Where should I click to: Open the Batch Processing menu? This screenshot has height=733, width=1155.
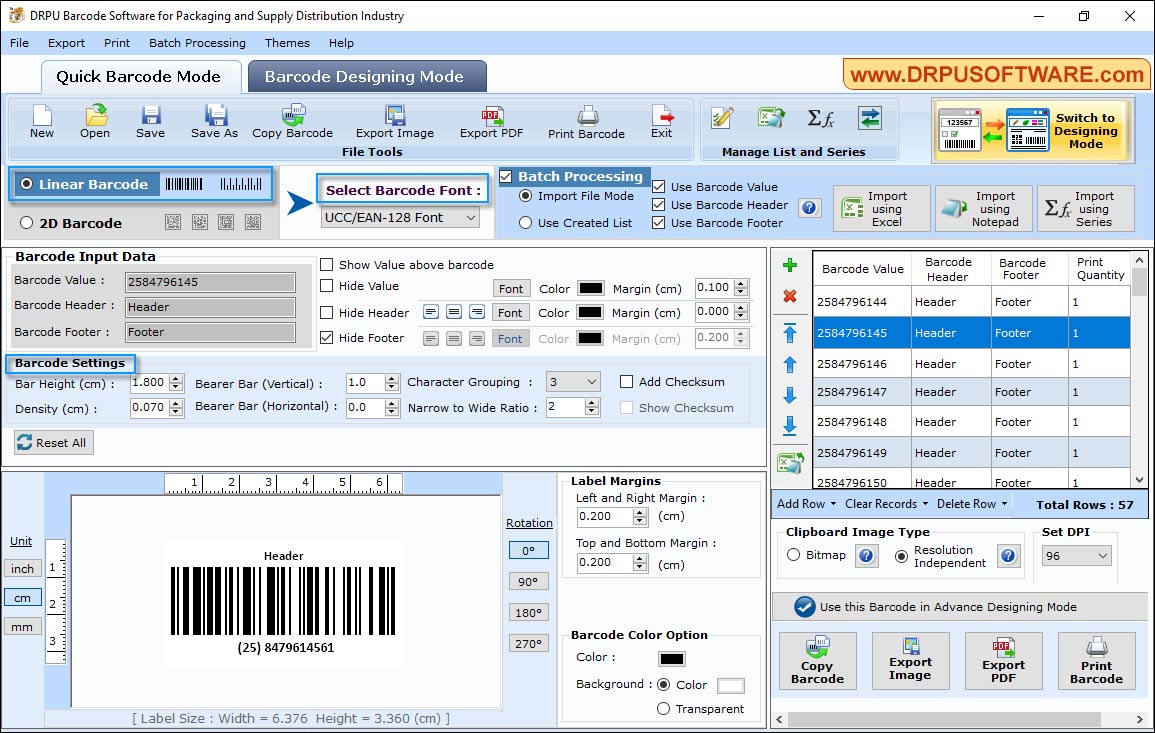click(x=197, y=43)
